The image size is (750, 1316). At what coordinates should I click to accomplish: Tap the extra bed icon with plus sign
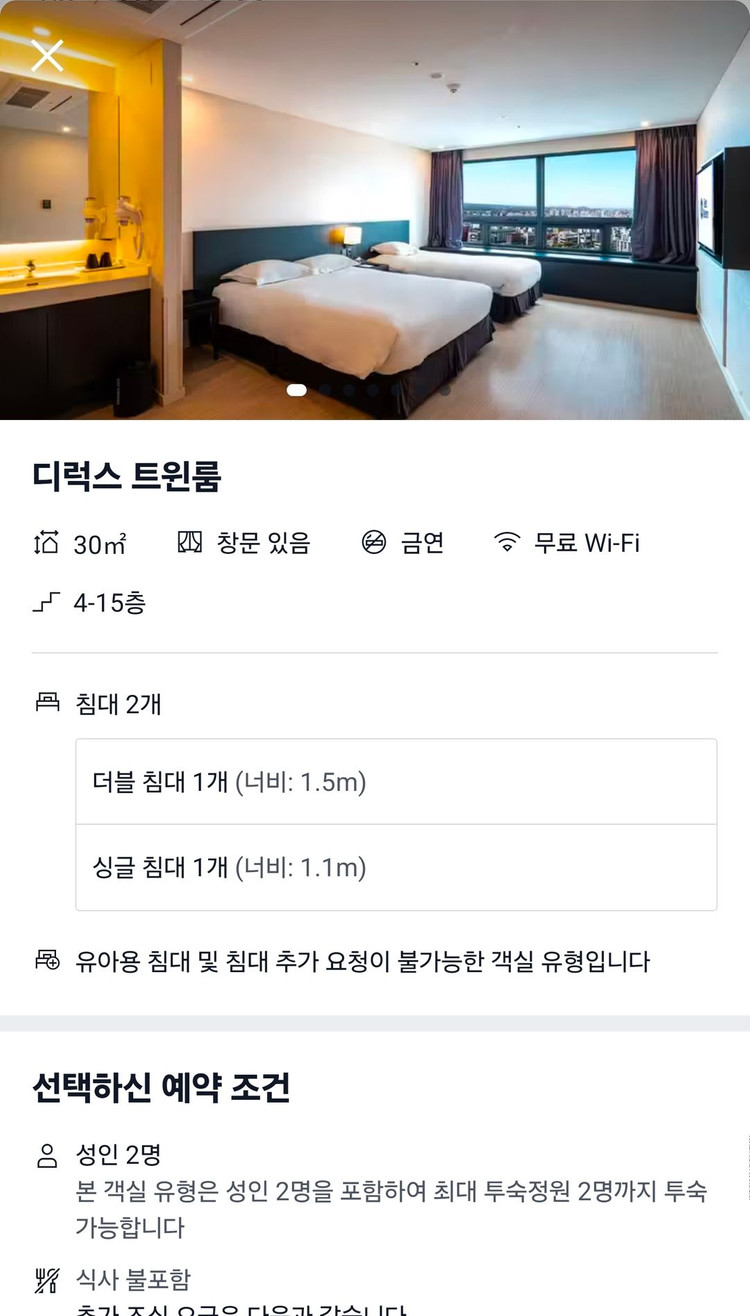click(47, 961)
